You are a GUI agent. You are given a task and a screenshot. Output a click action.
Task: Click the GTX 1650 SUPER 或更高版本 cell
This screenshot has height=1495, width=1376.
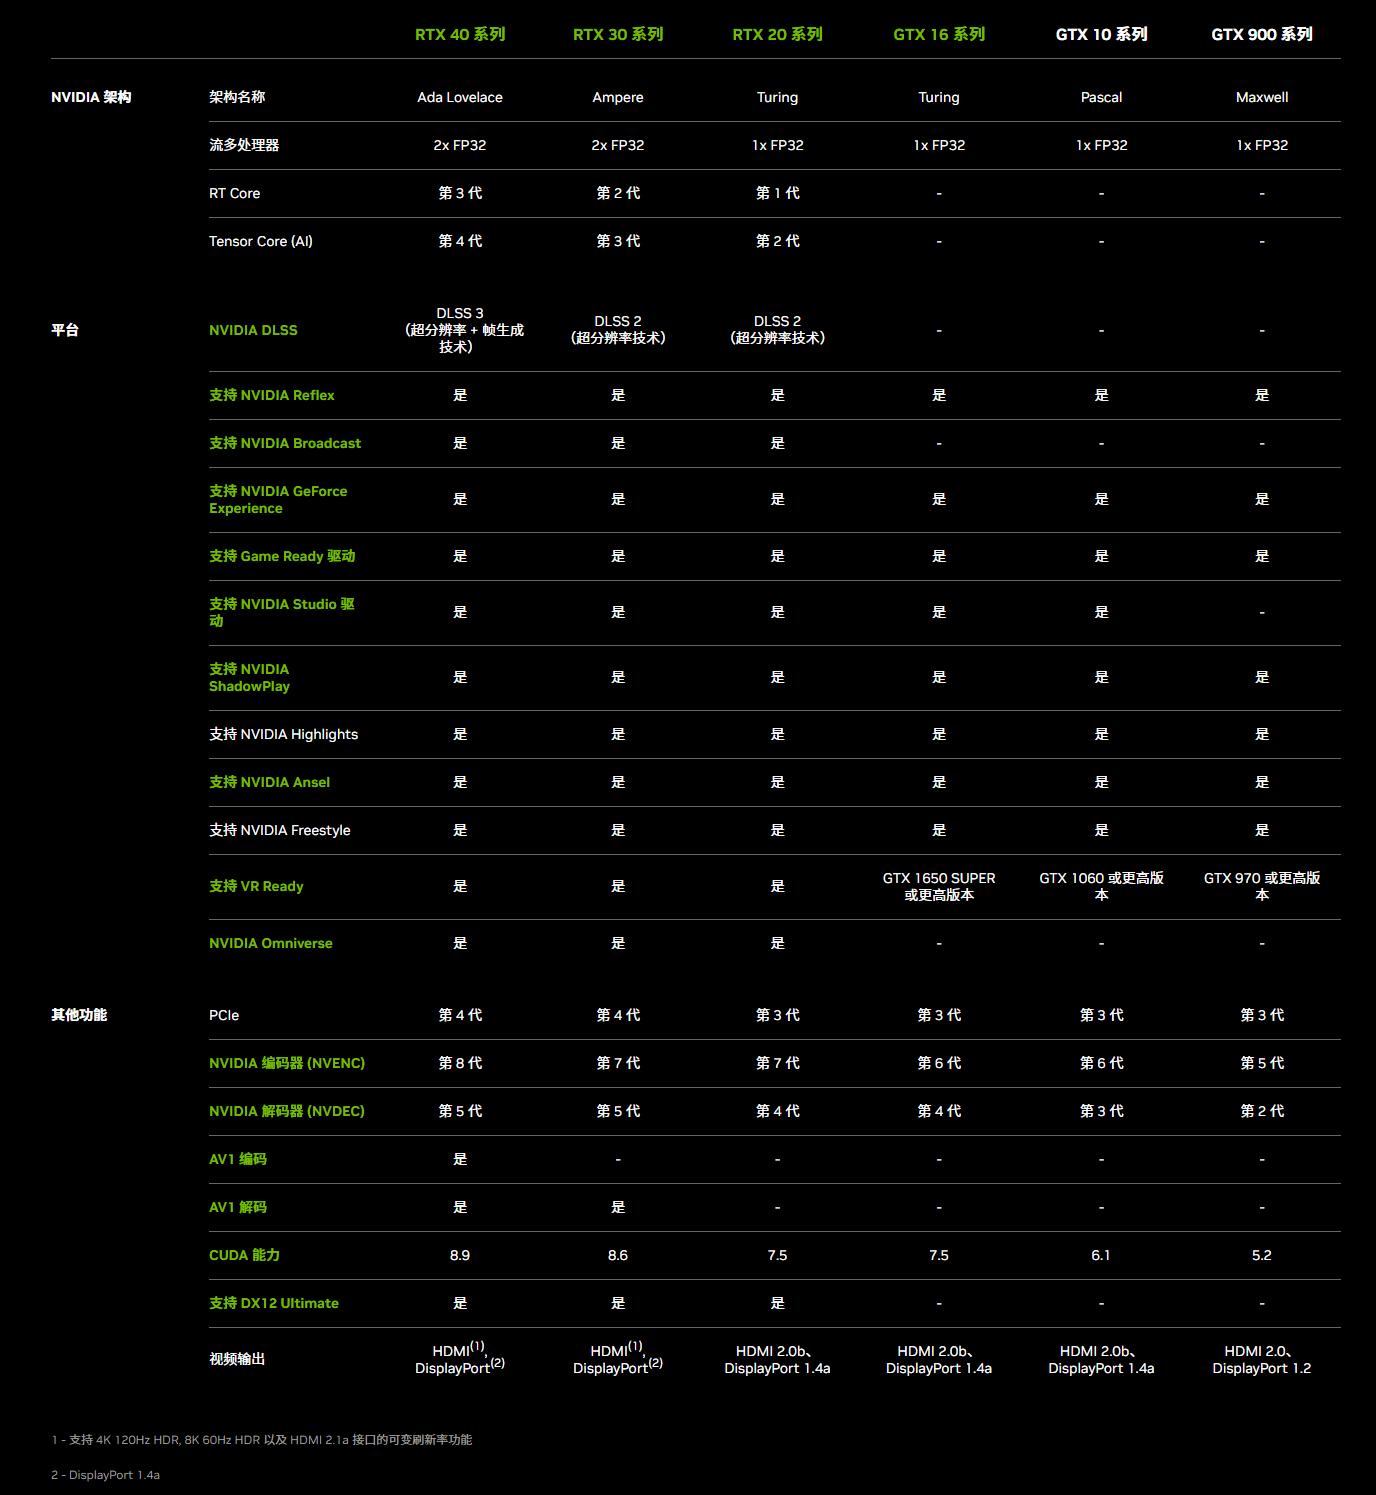click(939, 886)
